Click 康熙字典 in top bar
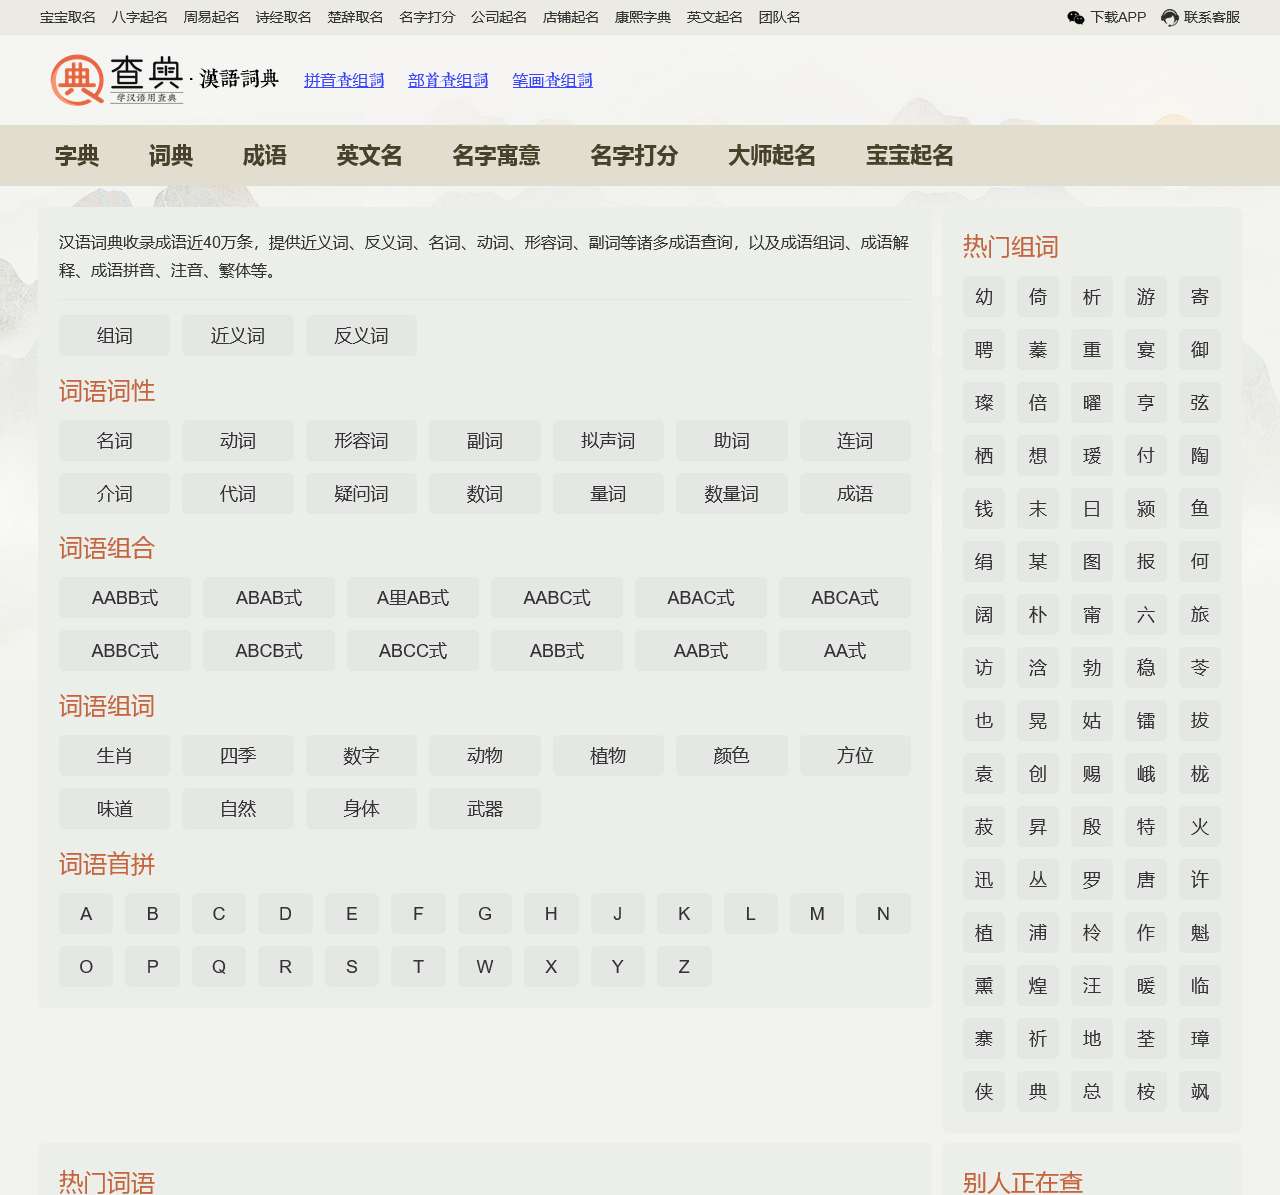Viewport: 1280px width, 1195px height. pyautogui.click(x=642, y=17)
